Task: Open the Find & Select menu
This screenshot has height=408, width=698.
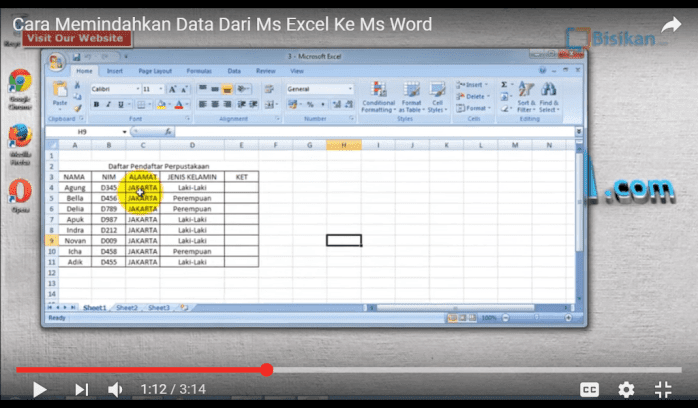Action: 549,97
